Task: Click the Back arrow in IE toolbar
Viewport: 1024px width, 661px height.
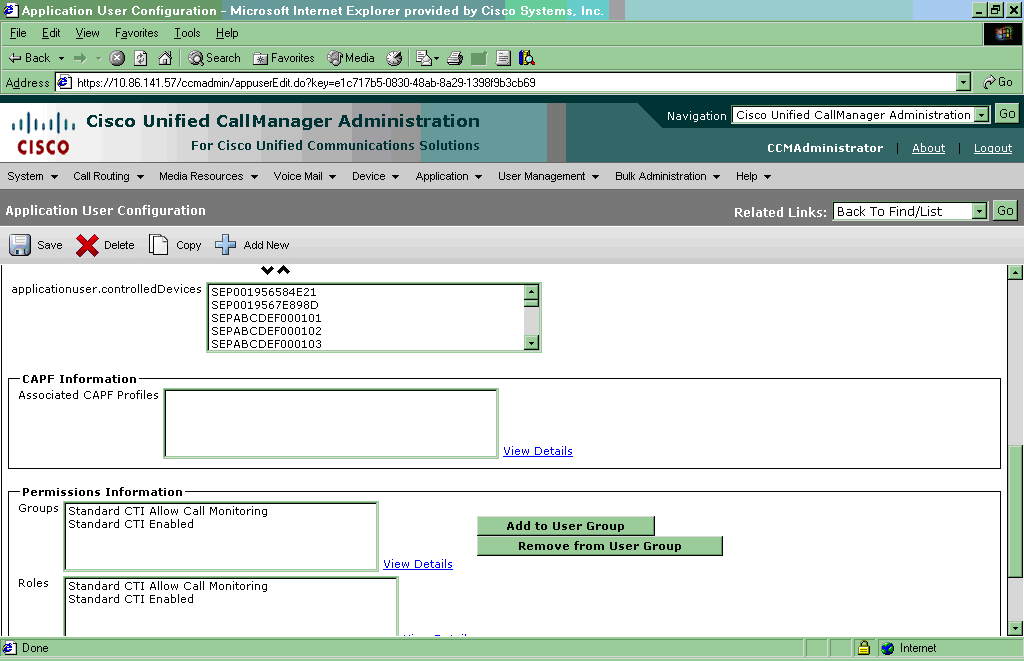Action: coord(29,58)
